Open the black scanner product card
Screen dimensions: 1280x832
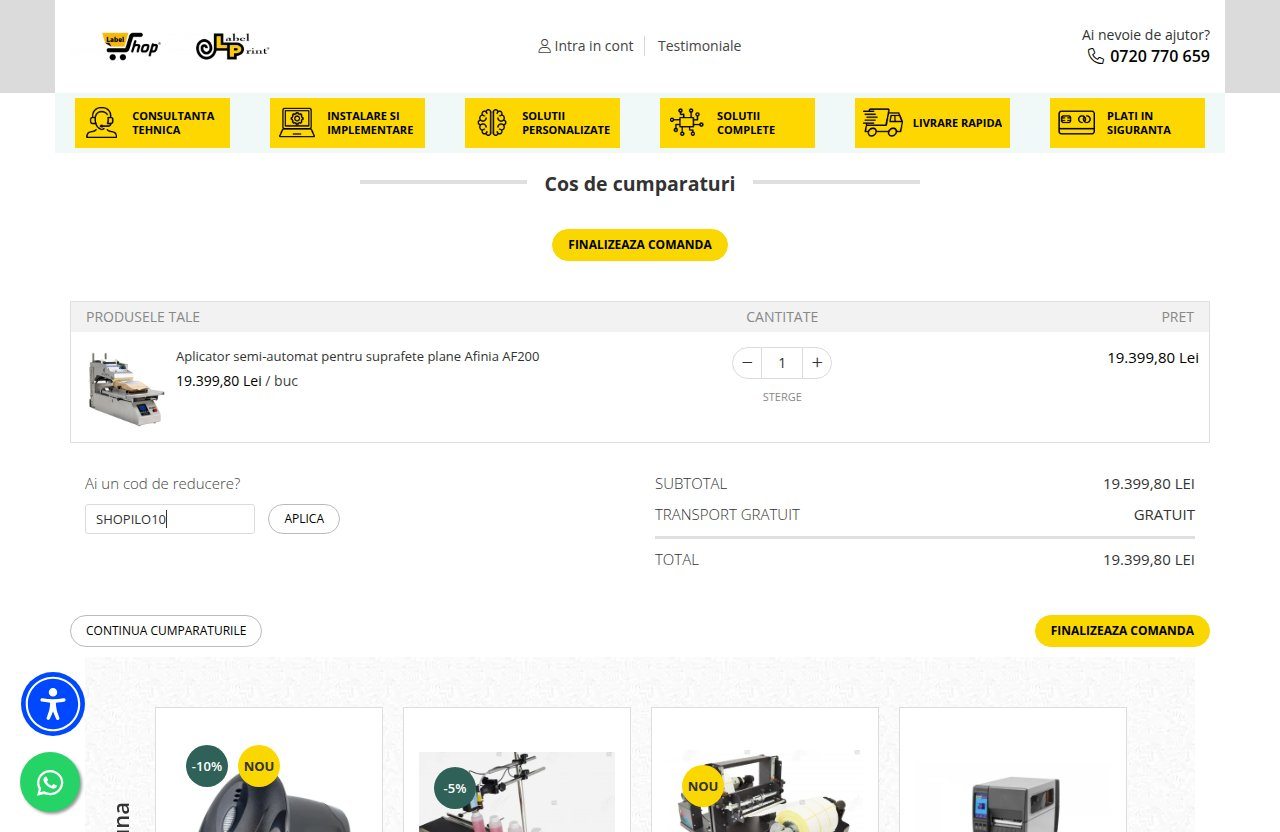(269, 770)
